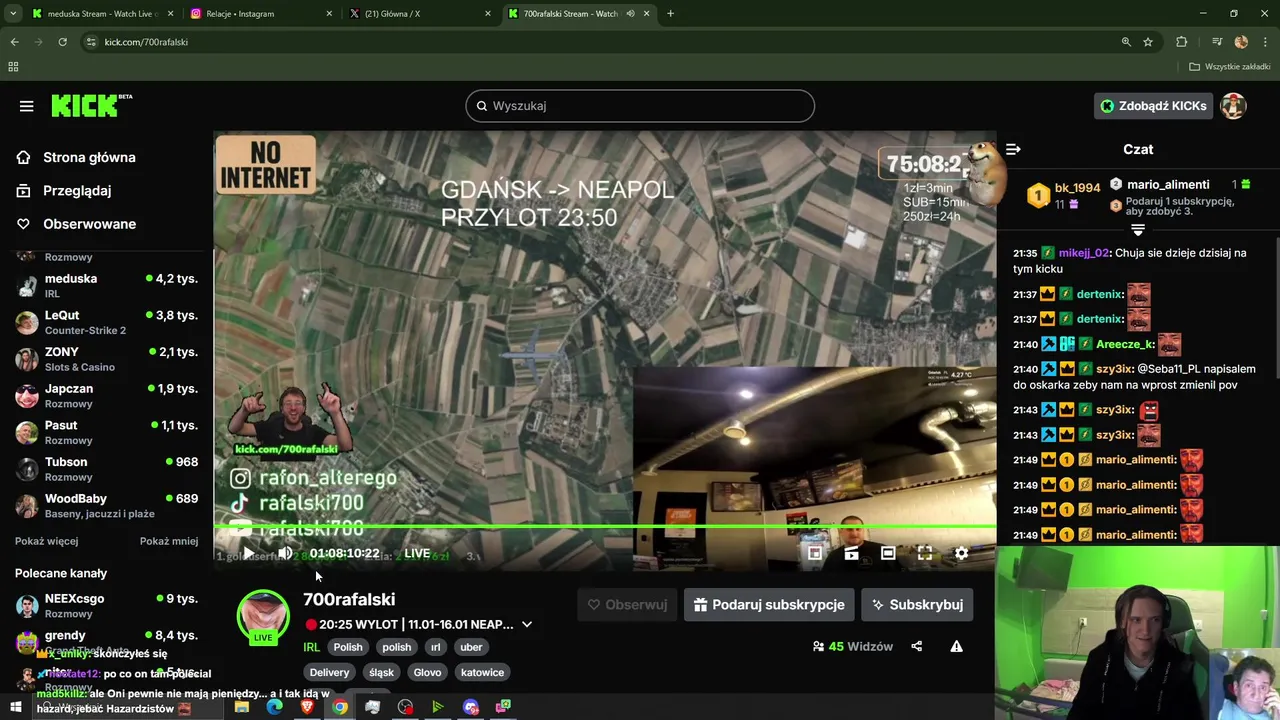Mute the stream volume speaker icon
Screen dimensions: 1280x720
point(285,553)
